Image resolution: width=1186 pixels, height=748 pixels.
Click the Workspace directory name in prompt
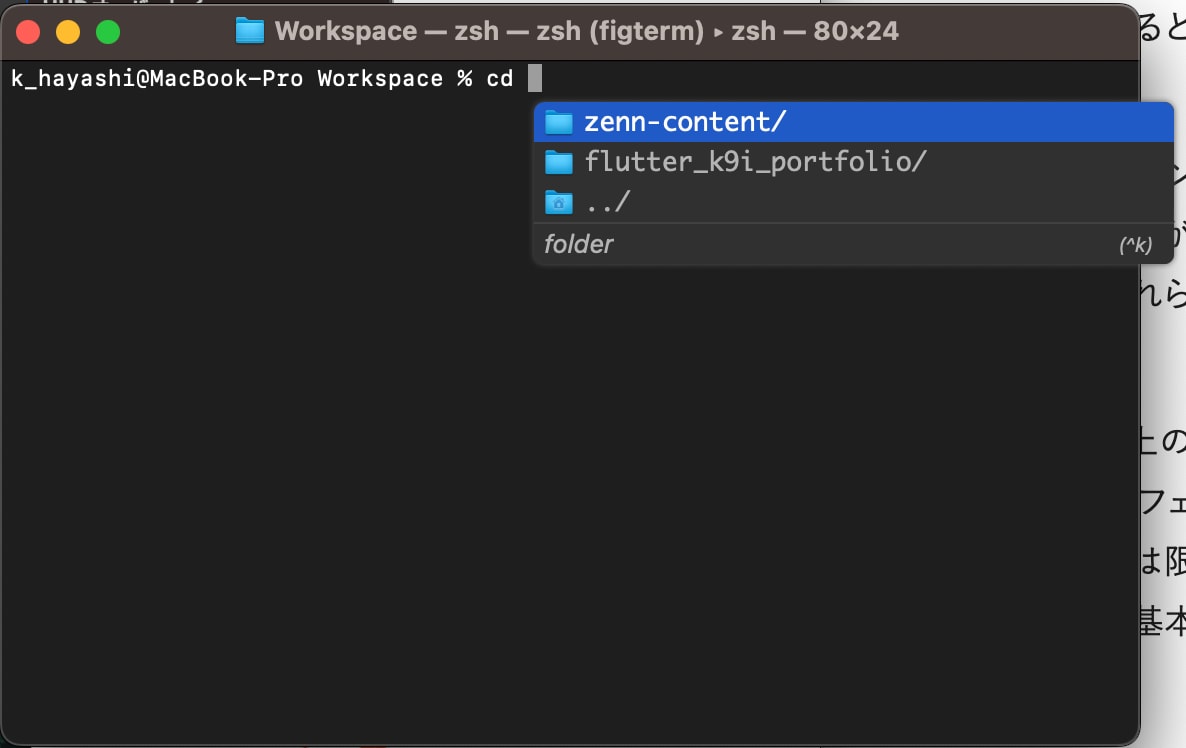click(x=380, y=78)
